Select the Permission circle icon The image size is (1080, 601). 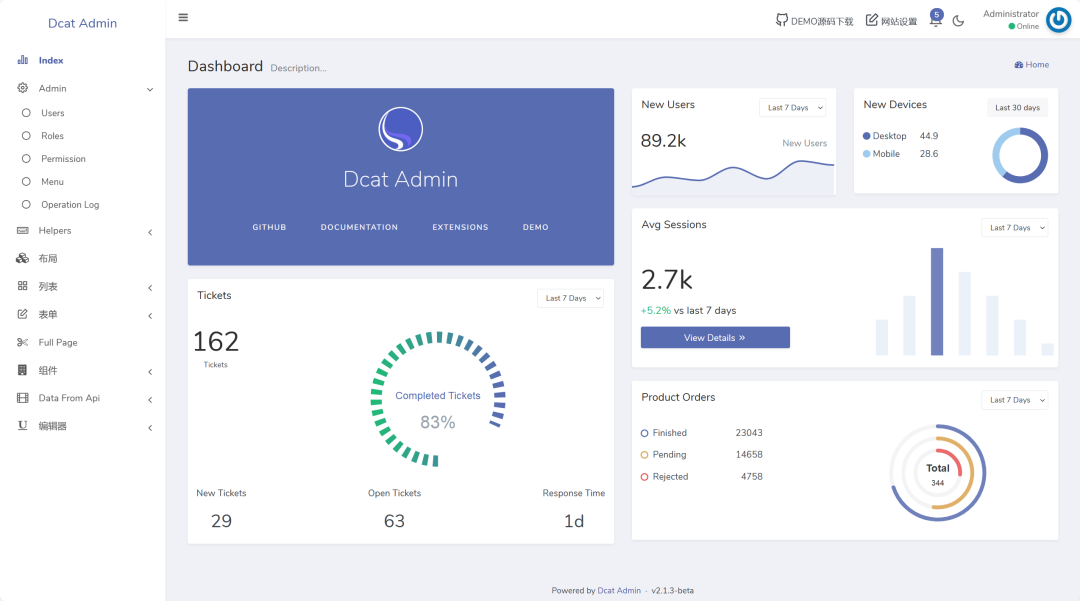(x=26, y=158)
